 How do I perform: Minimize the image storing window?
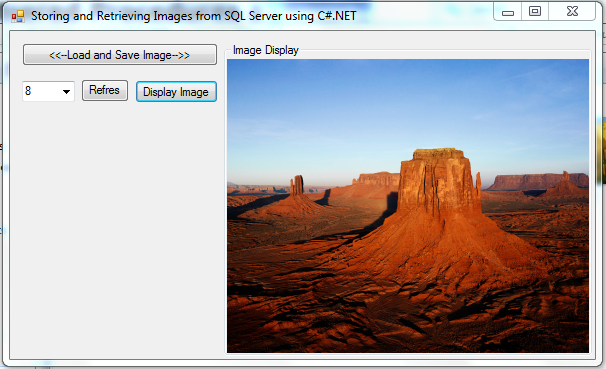507,12
